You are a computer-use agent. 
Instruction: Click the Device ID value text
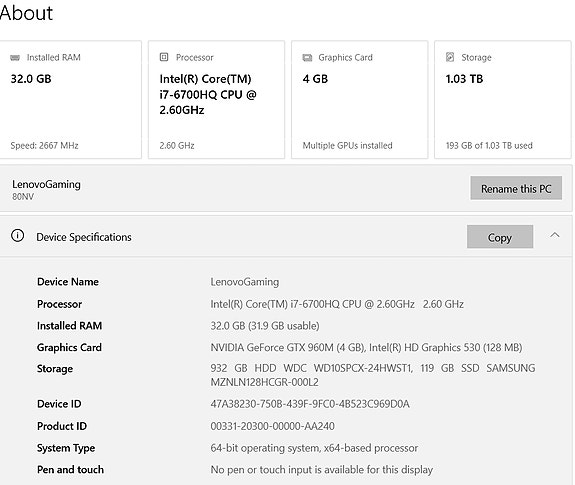(x=310, y=404)
